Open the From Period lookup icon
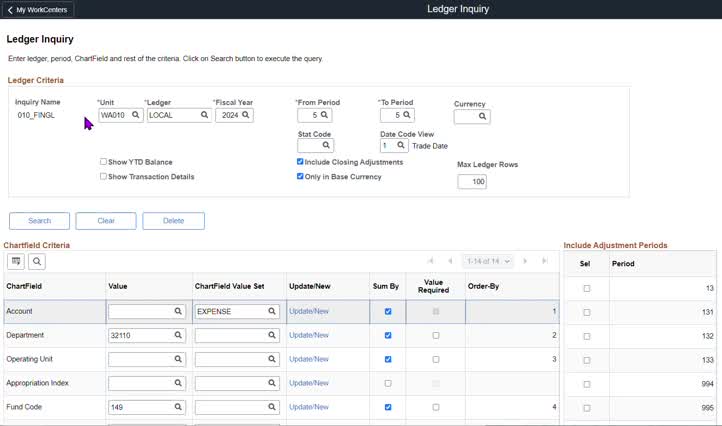The width and height of the screenshot is (722, 426). click(x=326, y=116)
